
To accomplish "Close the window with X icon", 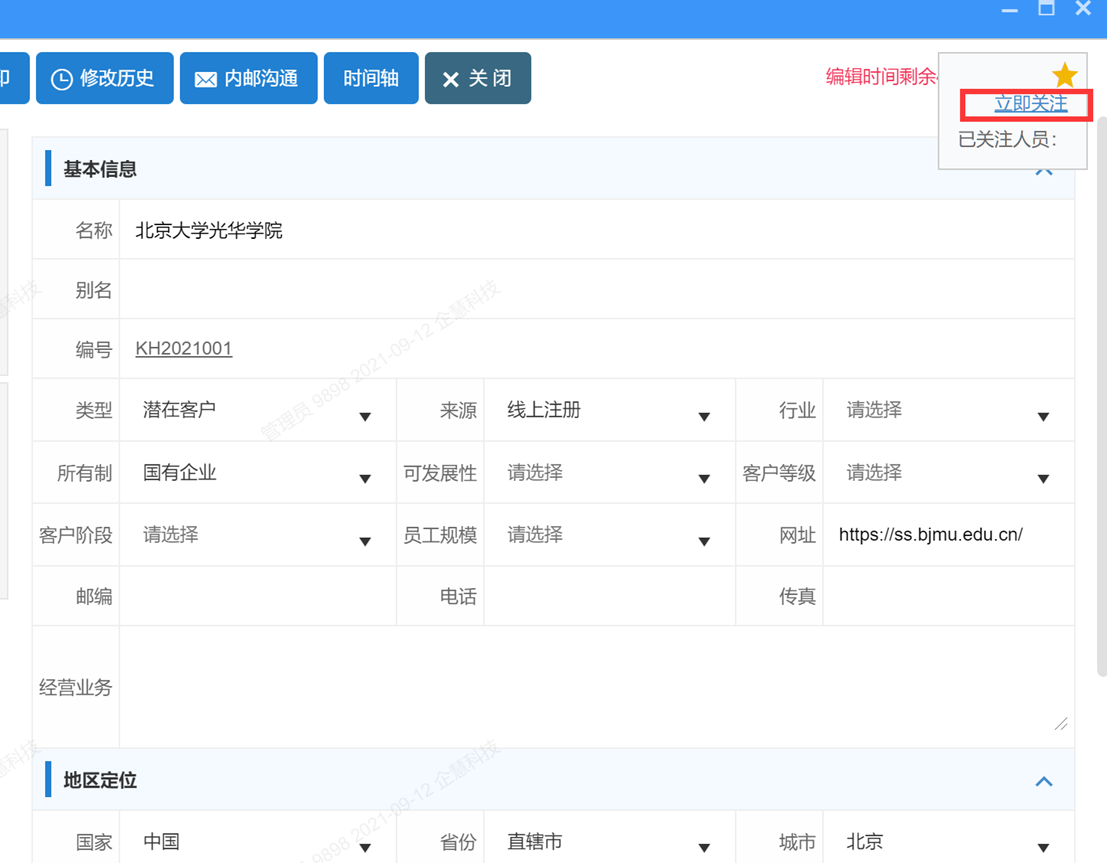I will (1083, 8).
